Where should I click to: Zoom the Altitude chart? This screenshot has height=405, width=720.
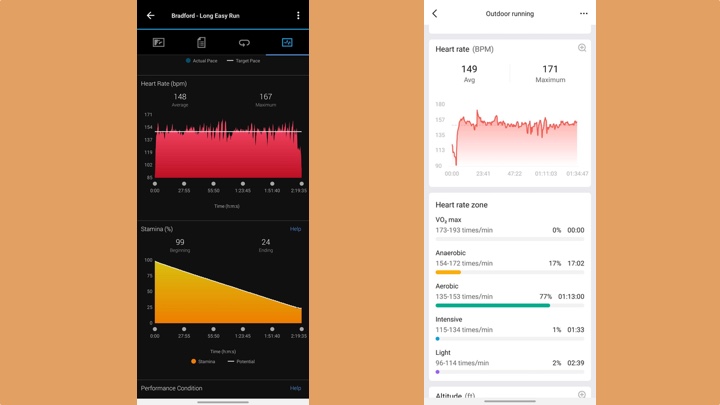pos(582,394)
